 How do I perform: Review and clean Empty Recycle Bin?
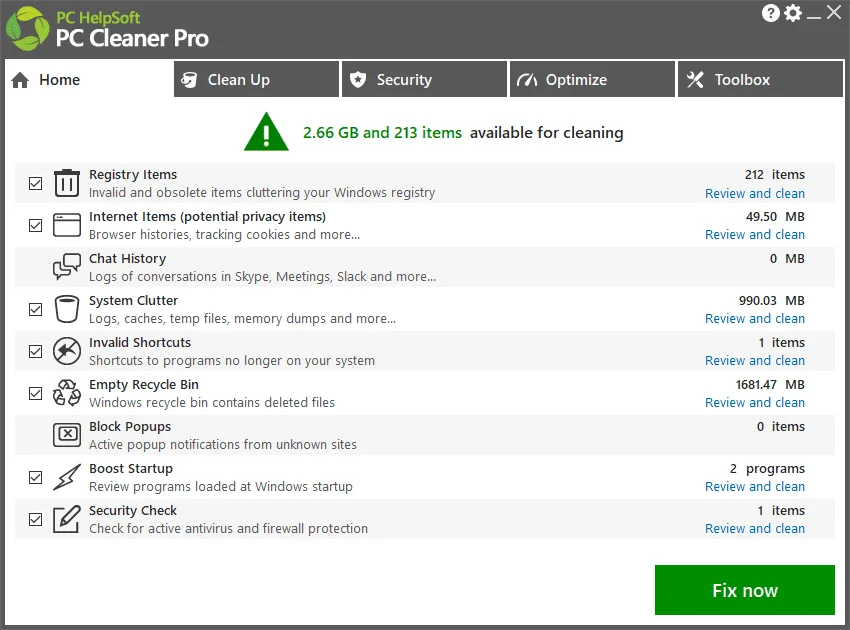point(755,403)
